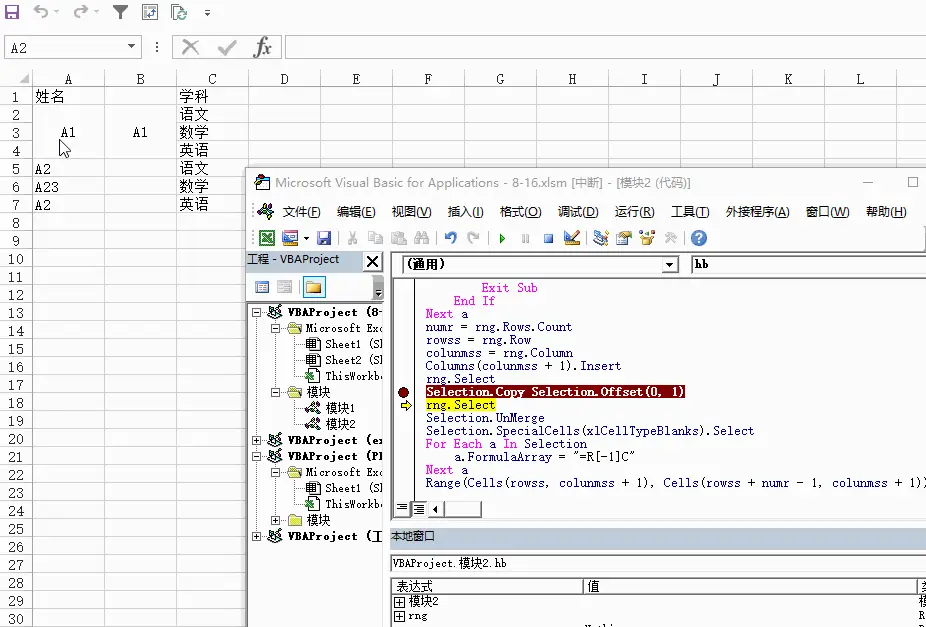Viewport: 926px width, 627px height.
Task: Click the Copy icon in VBA toolbar
Action: click(375, 238)
